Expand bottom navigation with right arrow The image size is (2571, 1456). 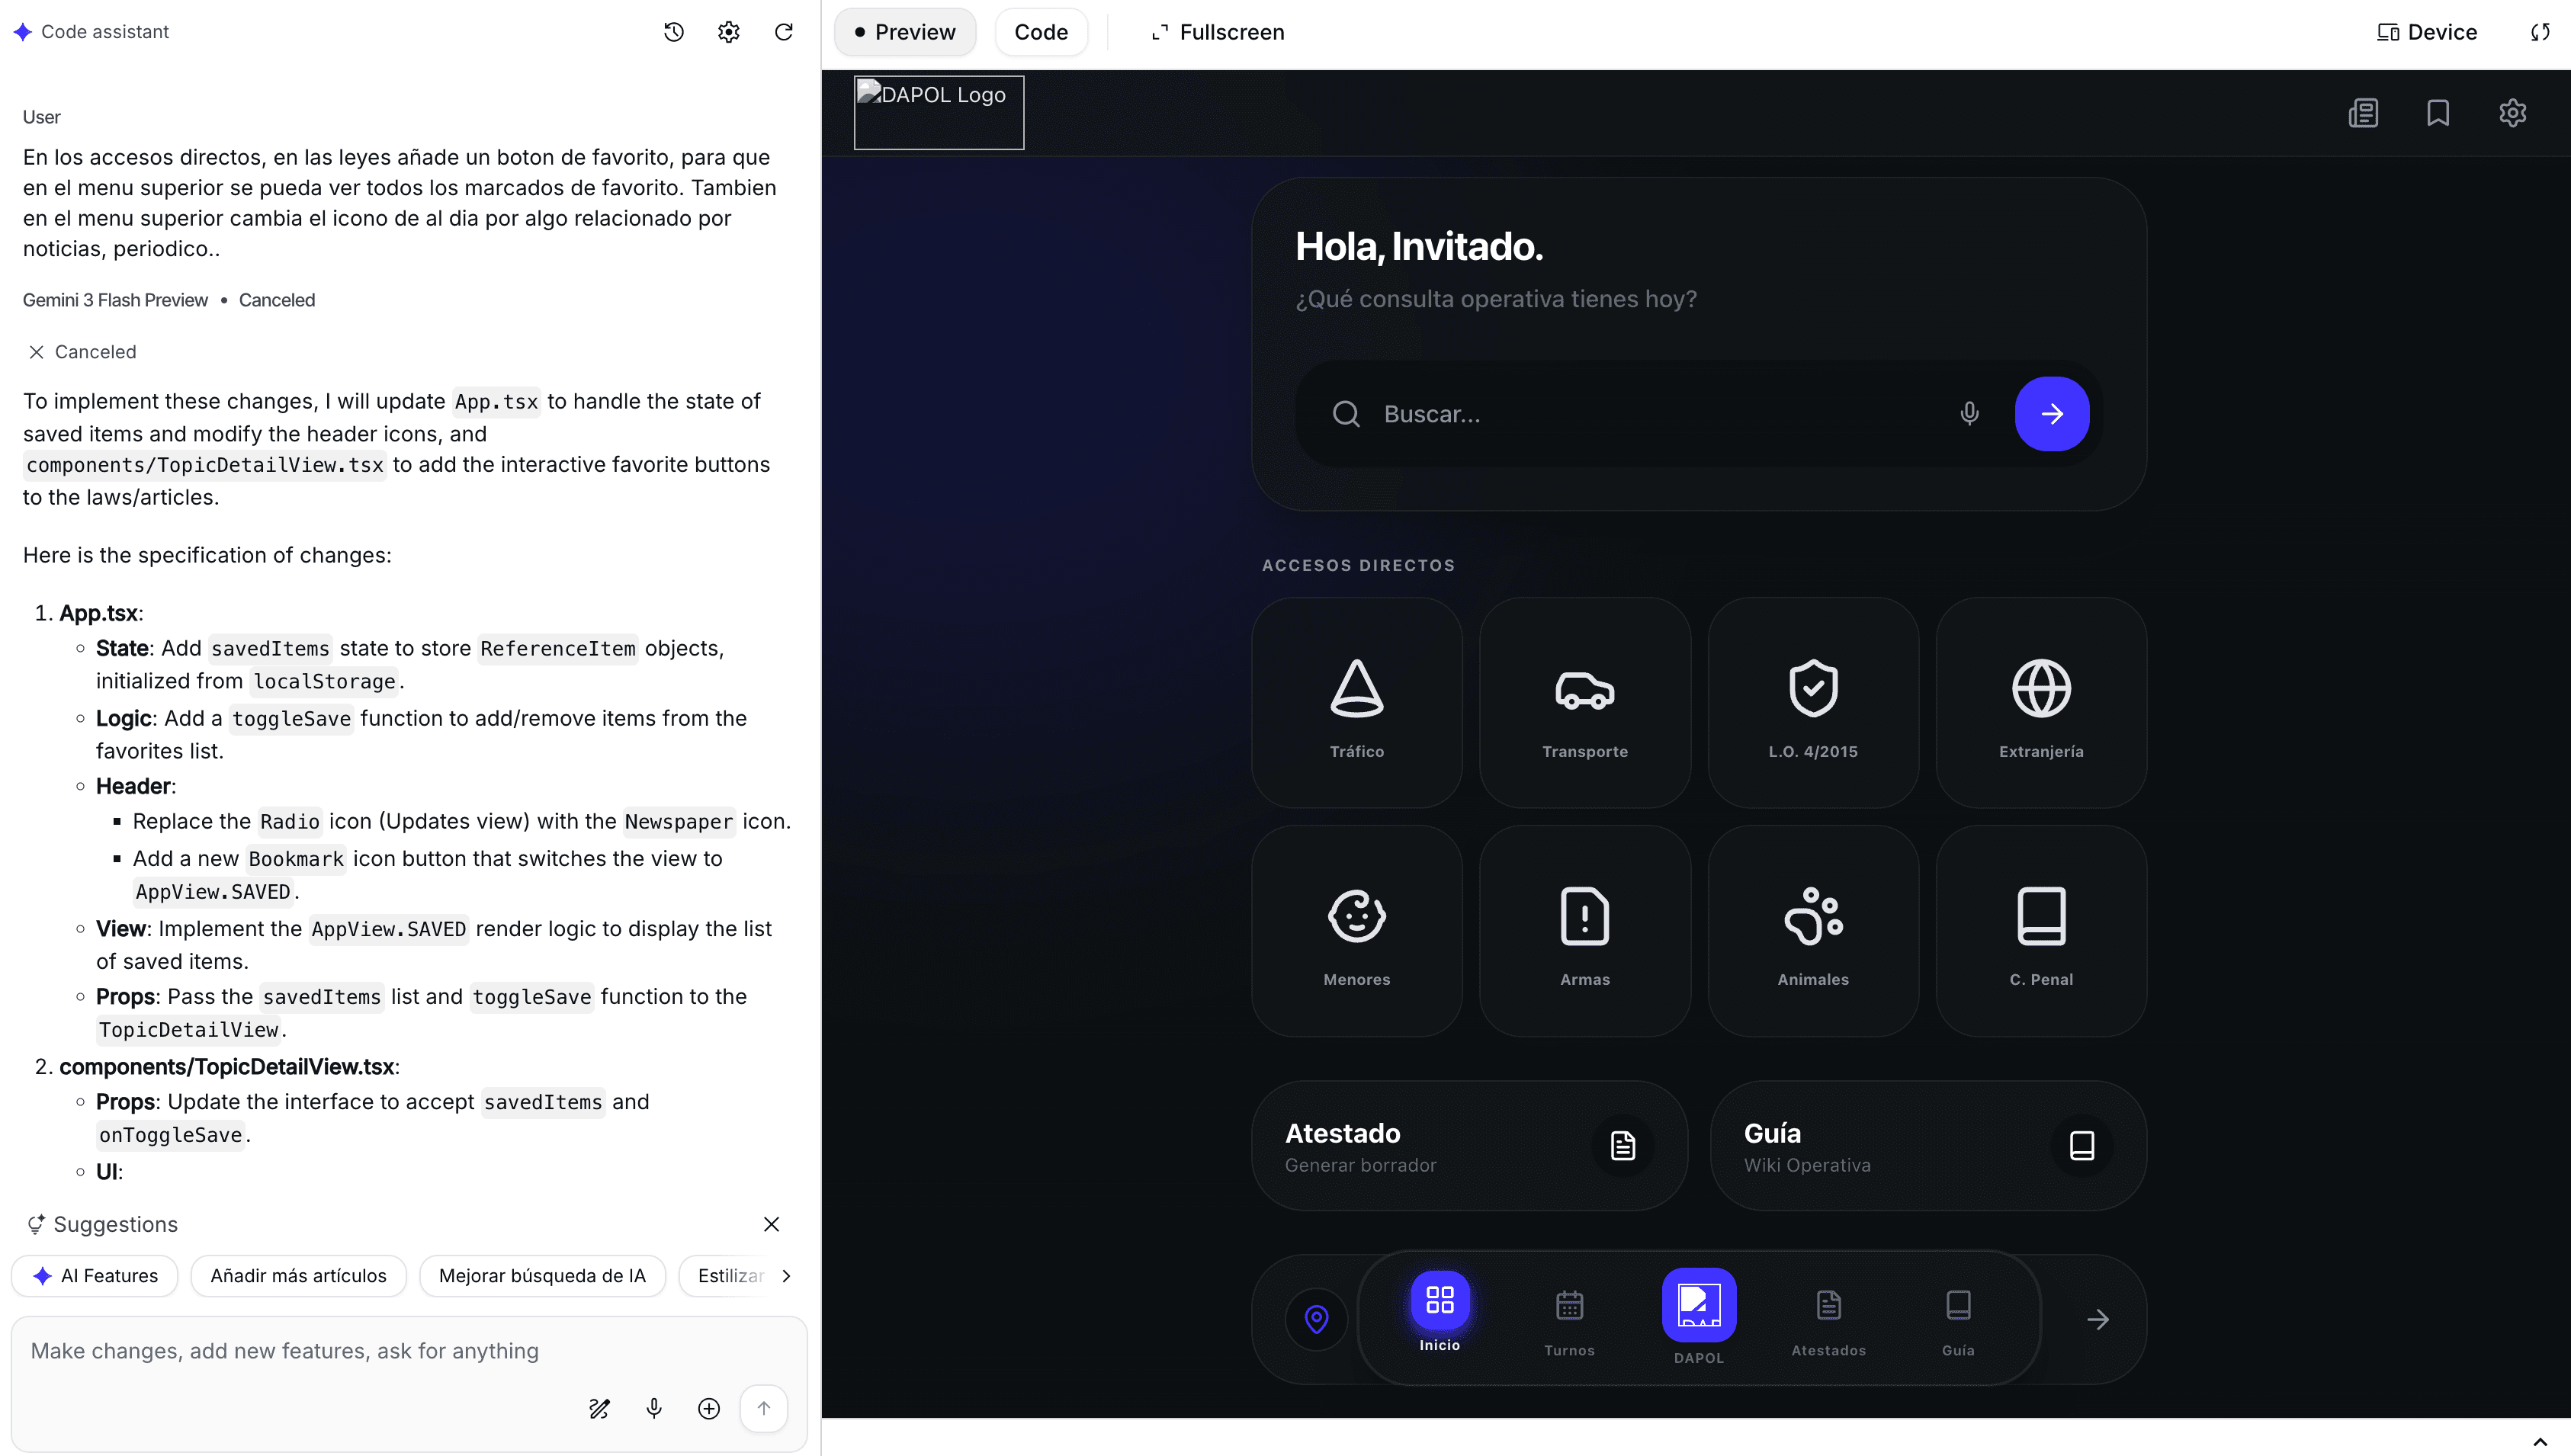[2097, 1319]
